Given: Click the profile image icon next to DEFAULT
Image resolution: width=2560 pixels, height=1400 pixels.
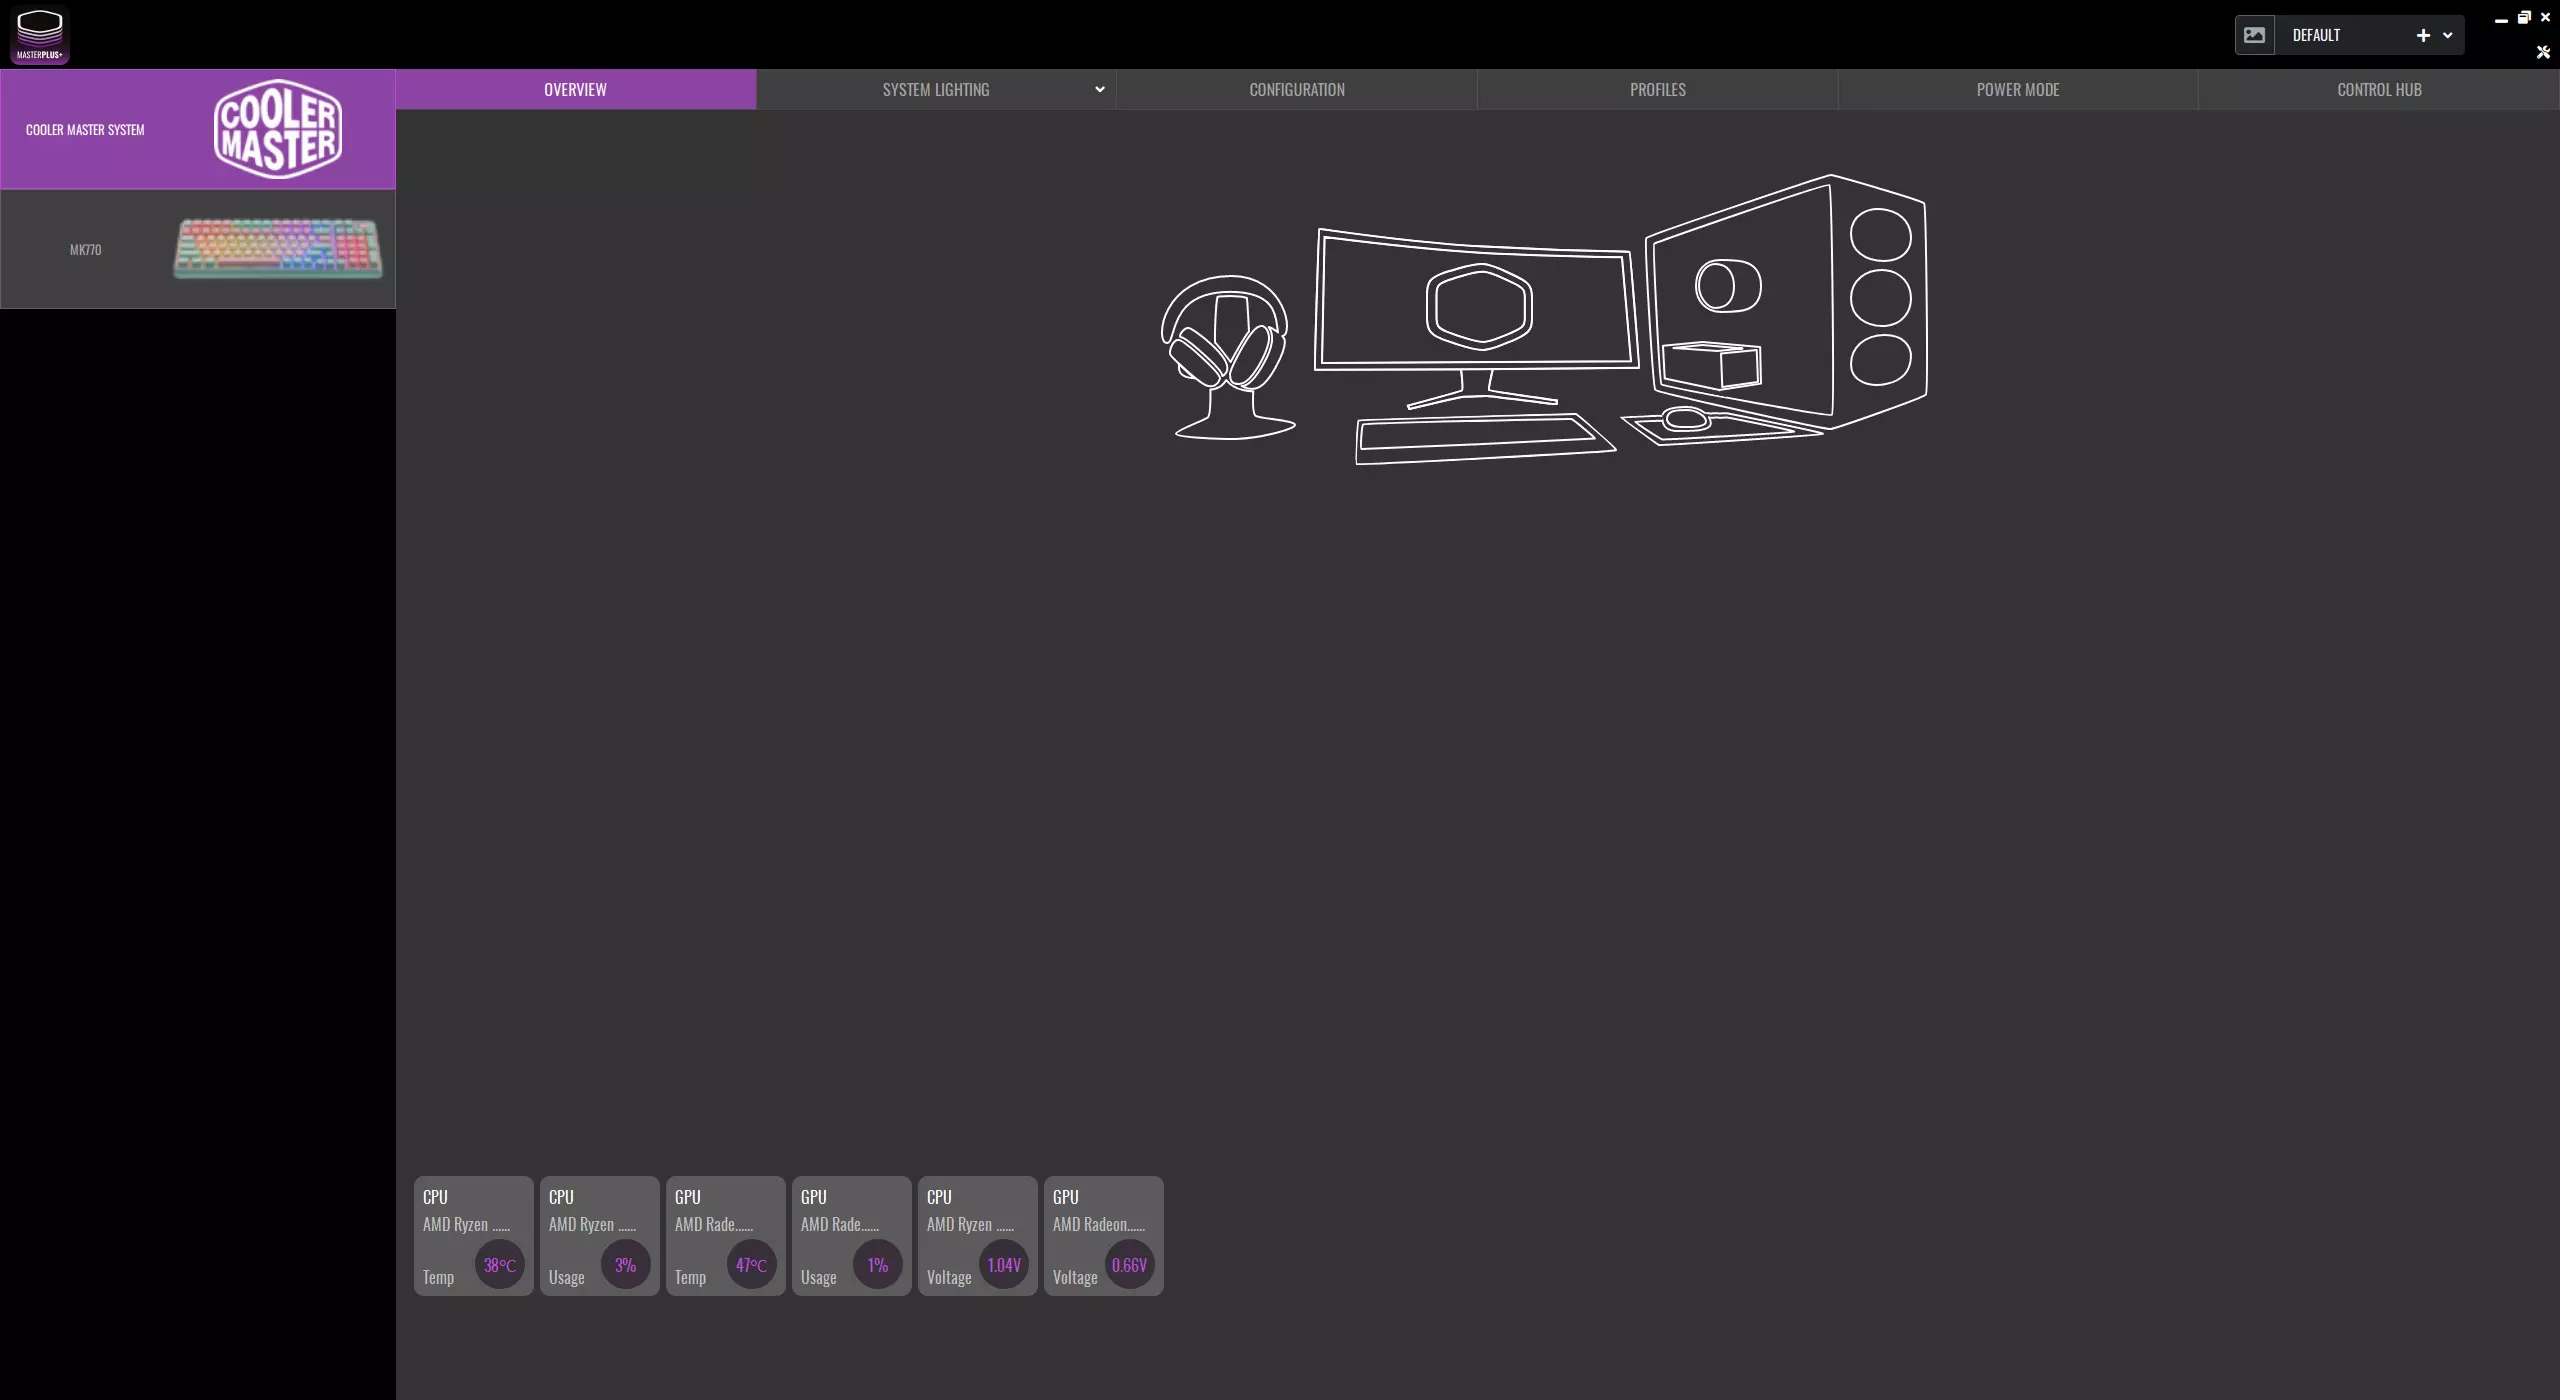Looking at the screenshot, I should (x=2254, y=35).
